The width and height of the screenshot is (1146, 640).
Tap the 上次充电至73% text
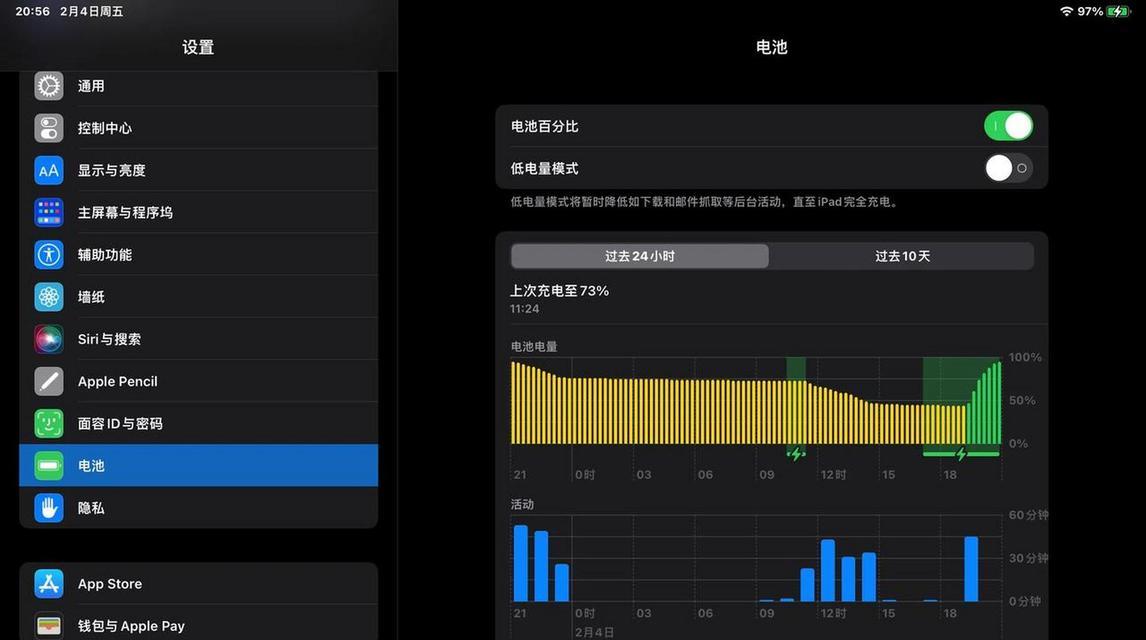click(x=559, y=291)
